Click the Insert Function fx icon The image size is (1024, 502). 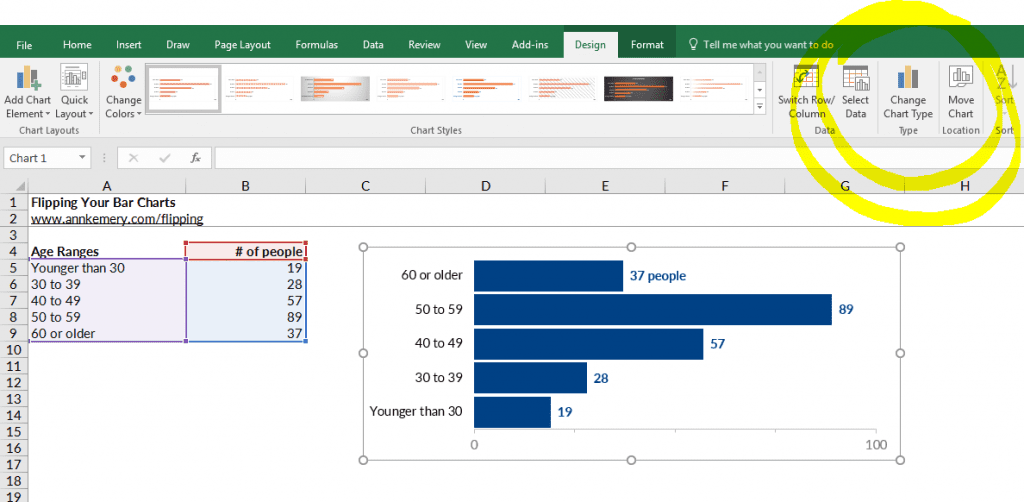coord(196,158)
